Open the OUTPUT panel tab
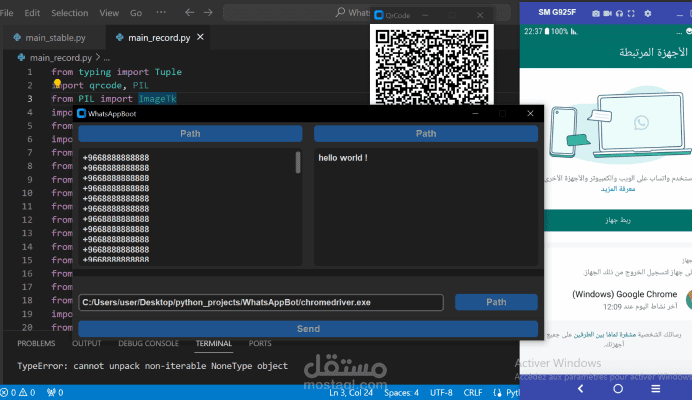 [x=86, y=343]
